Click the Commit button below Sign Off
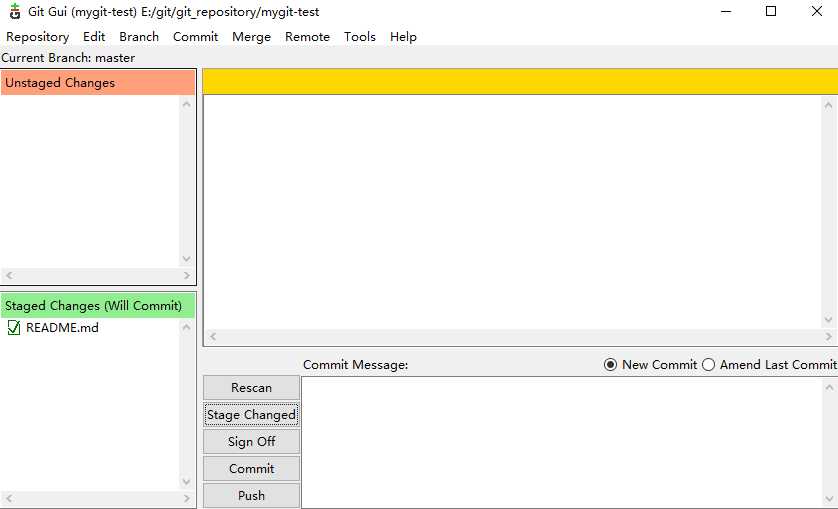 pos(251,469)
